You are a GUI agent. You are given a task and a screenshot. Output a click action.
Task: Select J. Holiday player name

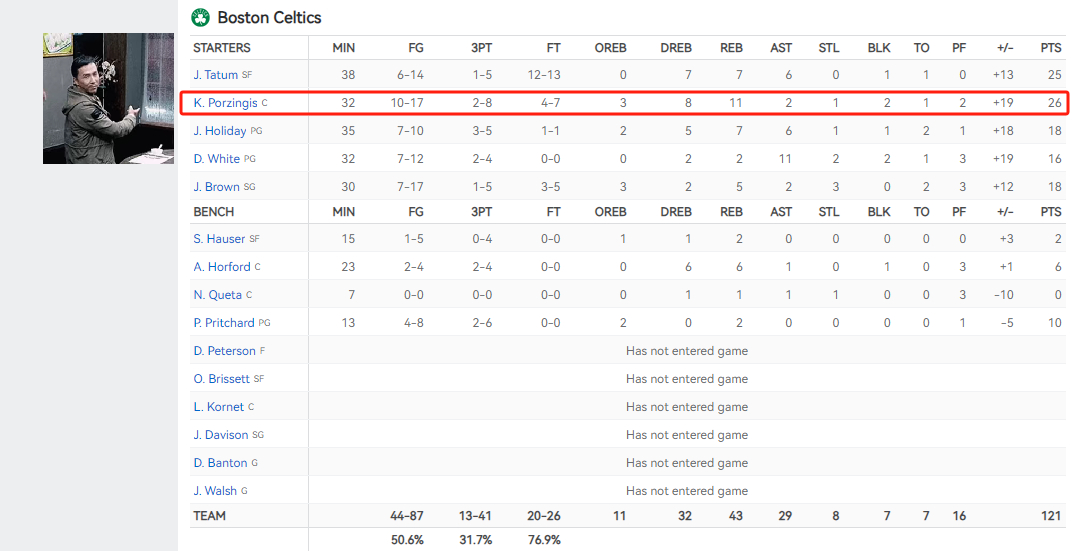pyautogui.click(x=220, y=131)
